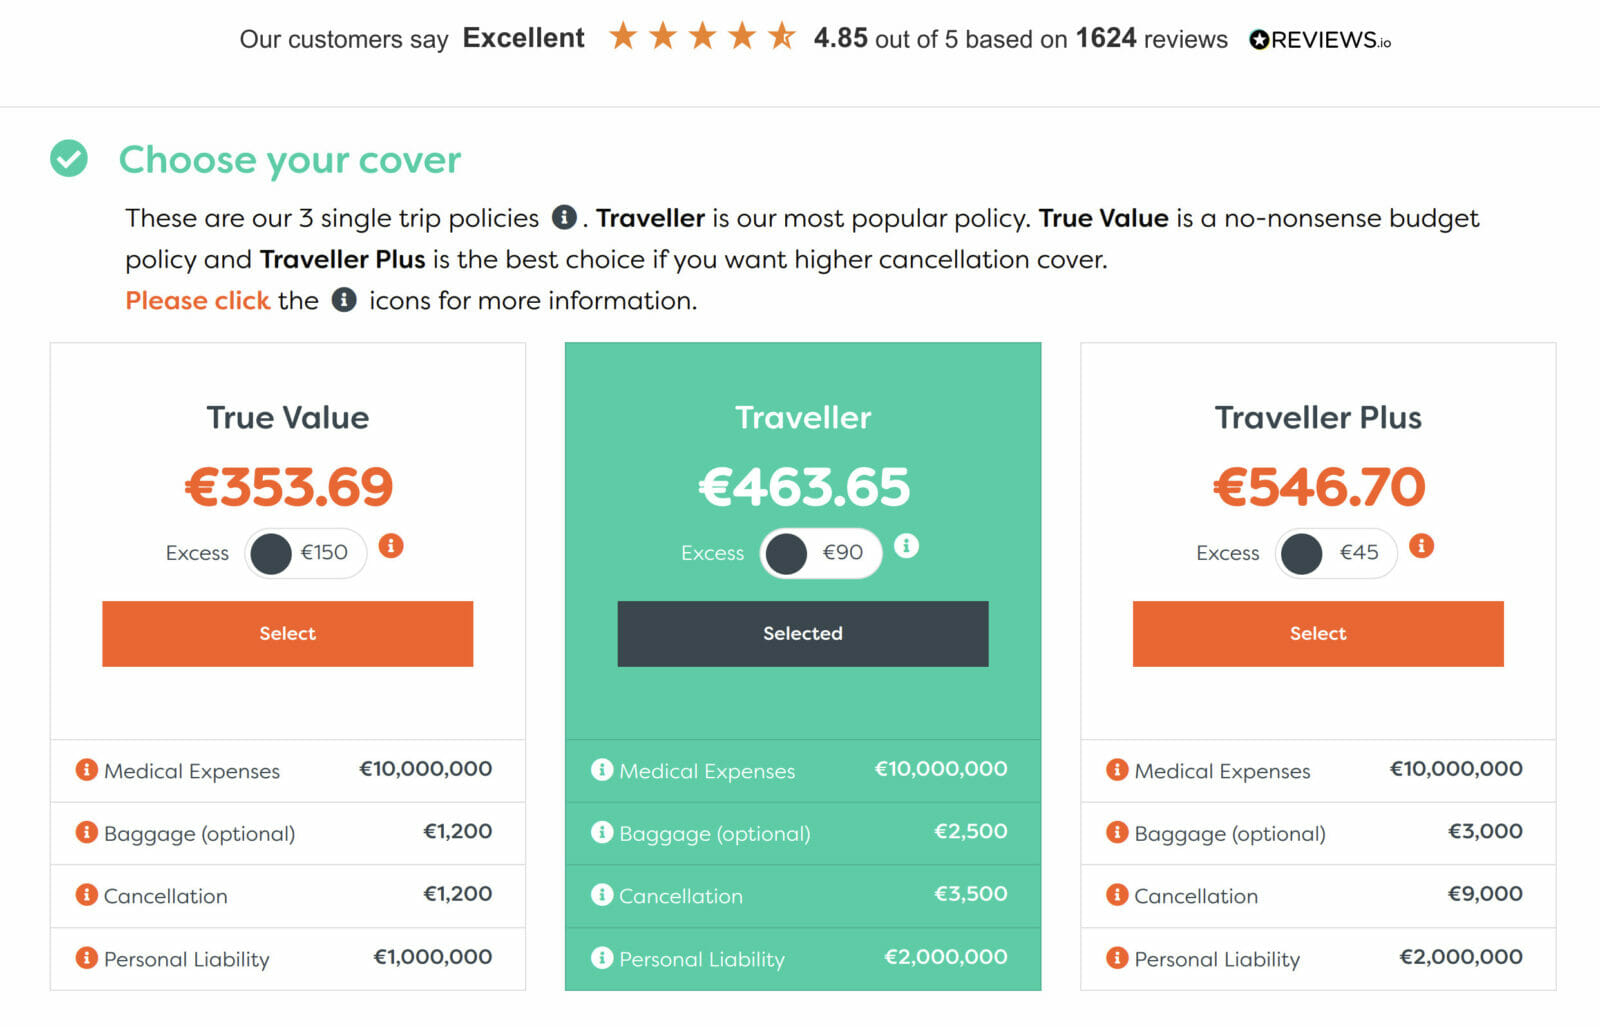Open Cancellation info in Traveller Plus card
The height and width of the screenshot is (1027, 1600).
(1116, 895)
